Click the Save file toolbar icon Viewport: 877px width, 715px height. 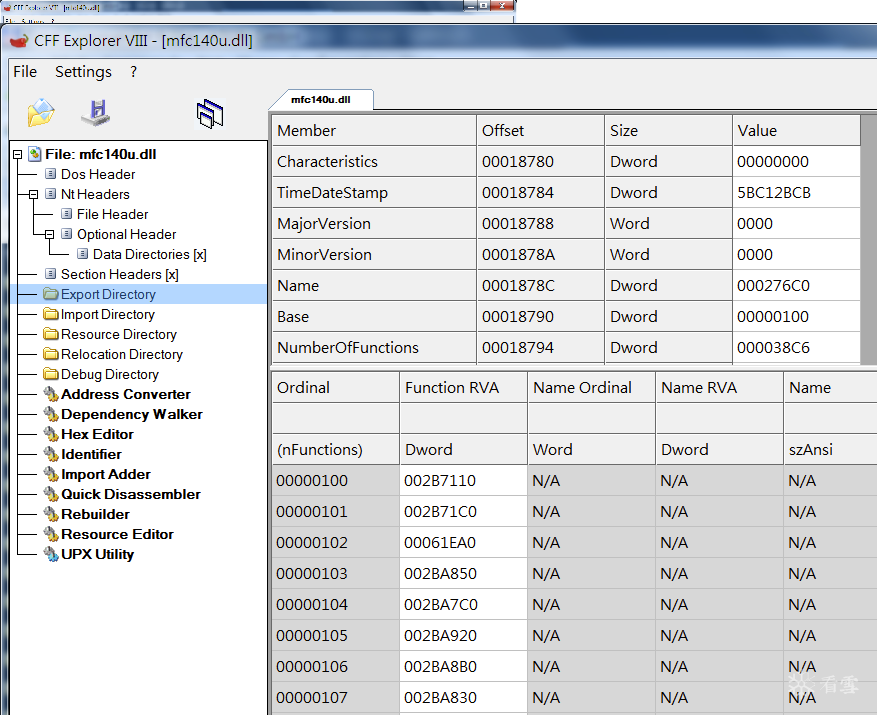(96, 112)
